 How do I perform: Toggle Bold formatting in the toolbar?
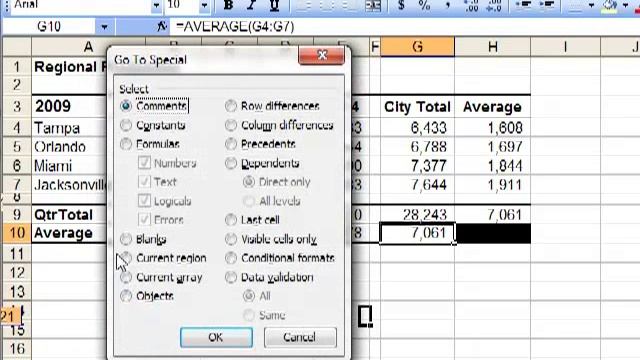(x=229, y=5)
